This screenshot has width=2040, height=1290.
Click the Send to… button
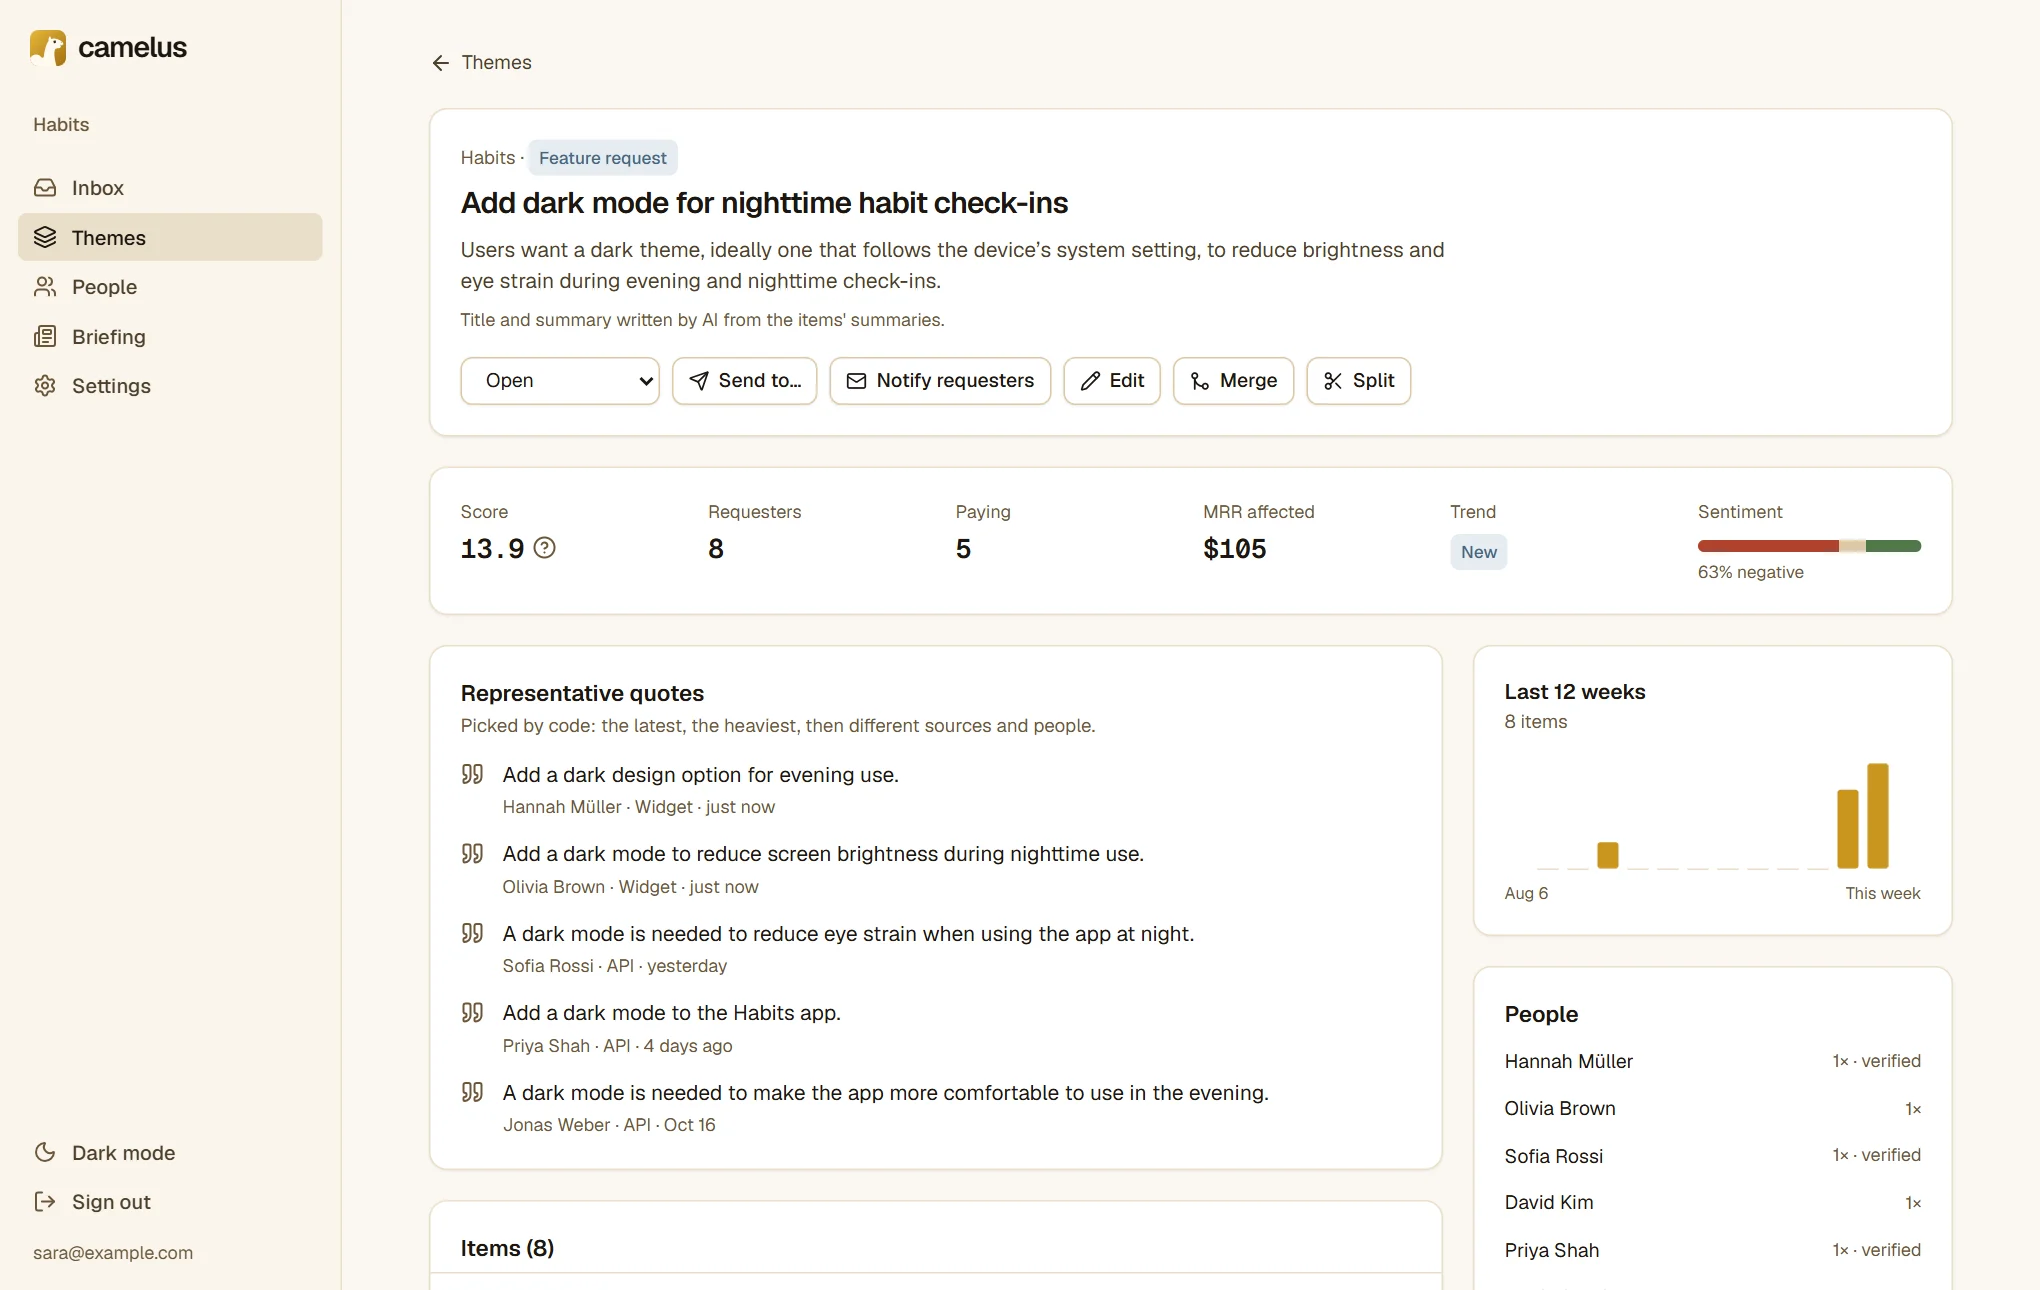click(x=745, y=381)
